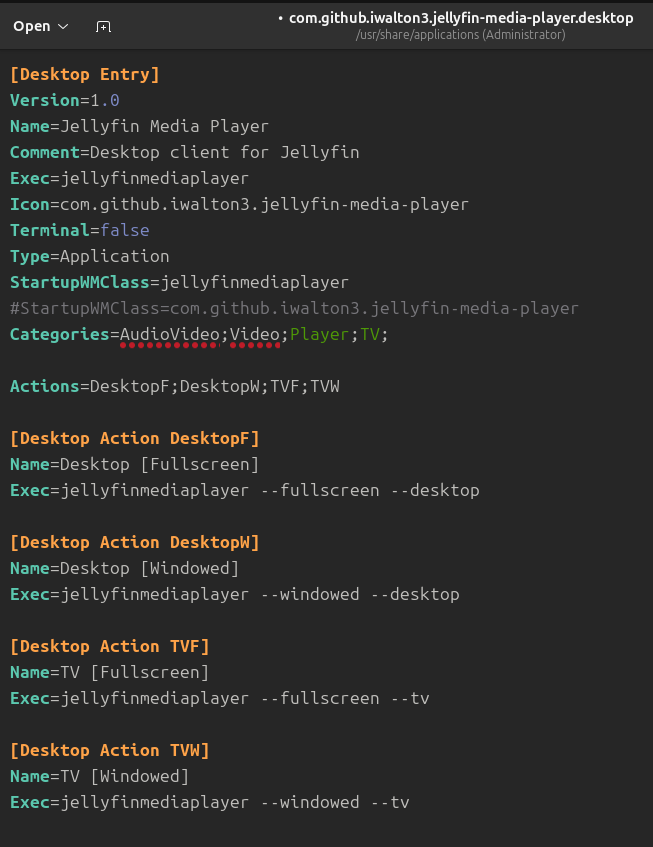Click the [Desktop Action DesktopF] section header

134,438
